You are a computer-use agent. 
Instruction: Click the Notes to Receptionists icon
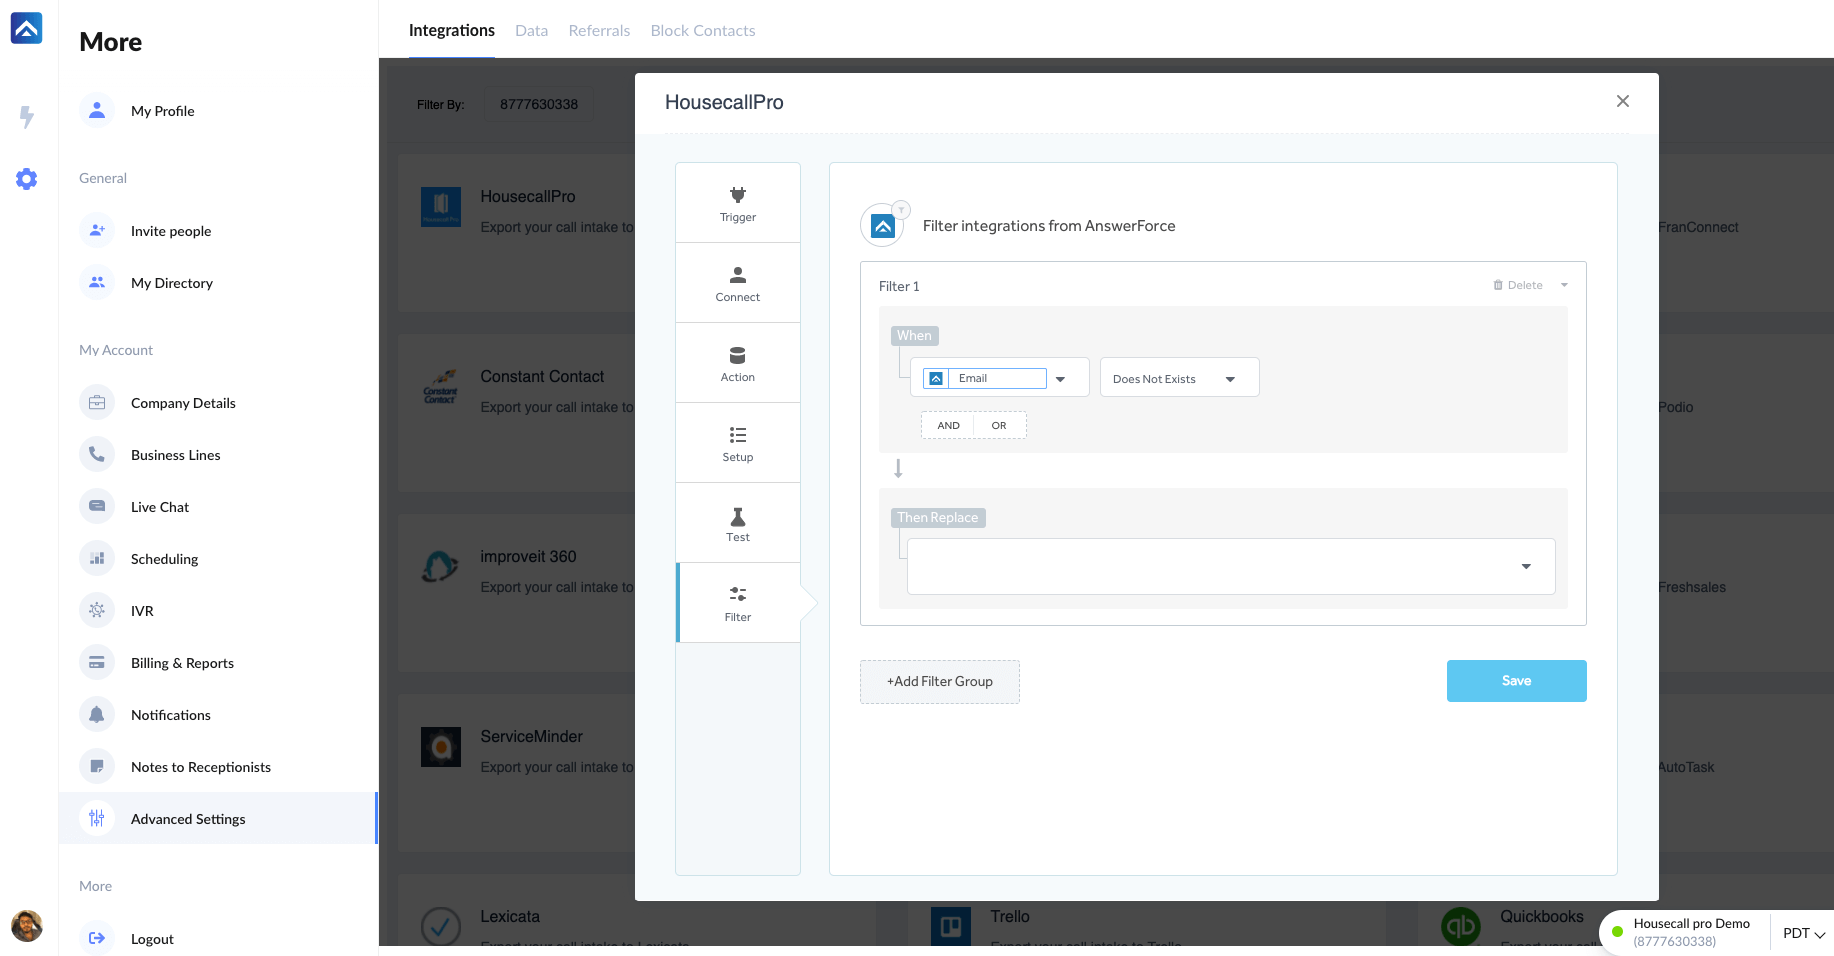(x=97, y=767)
